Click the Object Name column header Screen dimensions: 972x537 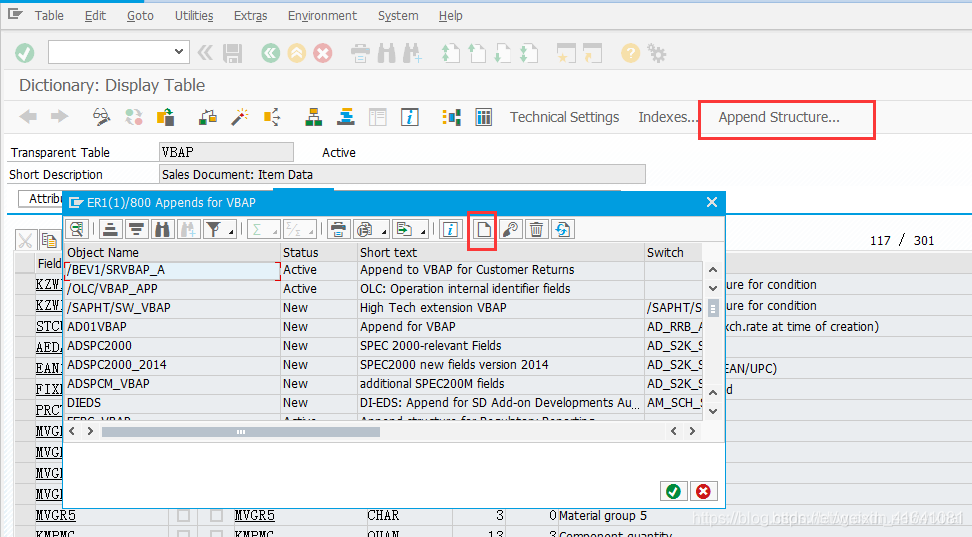[172, 252]
